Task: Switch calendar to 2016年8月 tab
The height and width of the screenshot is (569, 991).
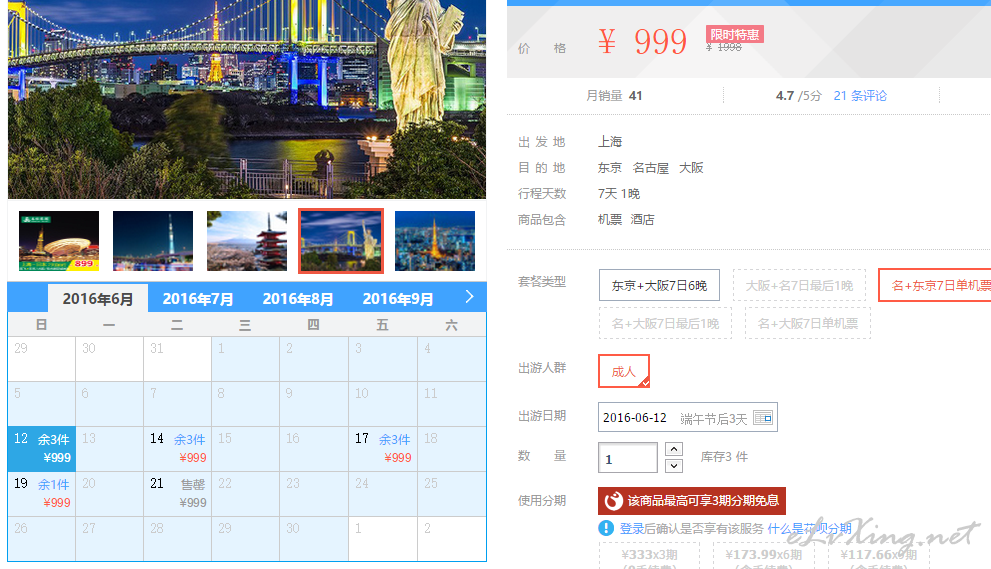Action: coord(298,298)
